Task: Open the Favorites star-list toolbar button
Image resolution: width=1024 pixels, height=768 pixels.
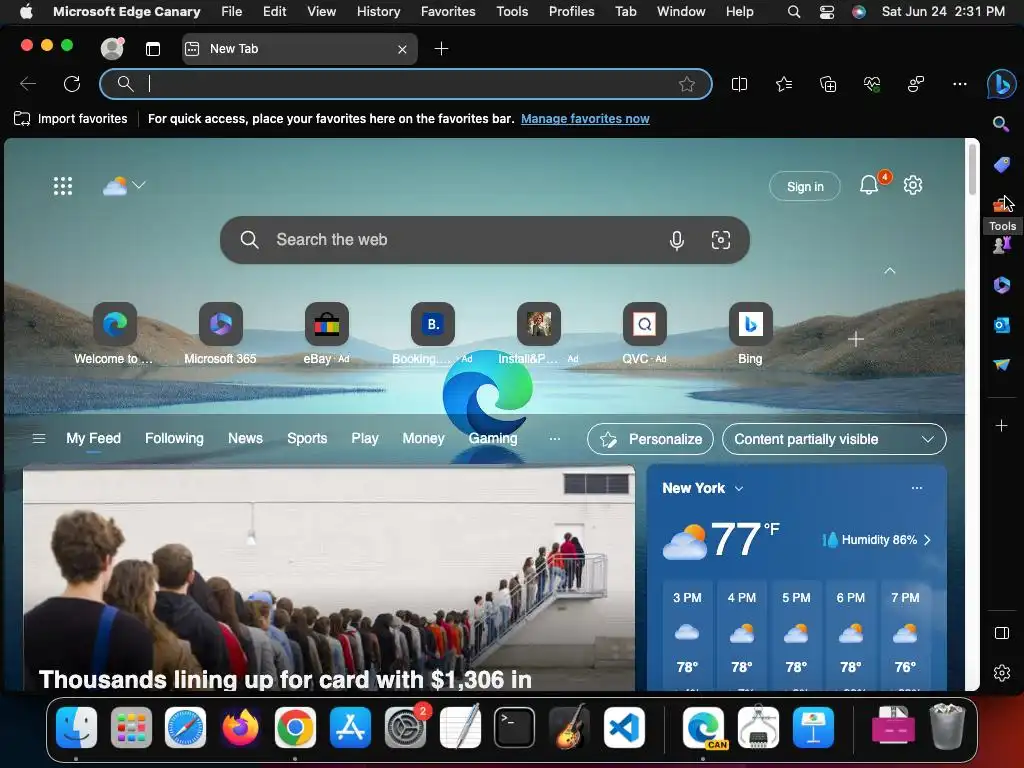Action: pyautogui.click(x=784, y=84)
